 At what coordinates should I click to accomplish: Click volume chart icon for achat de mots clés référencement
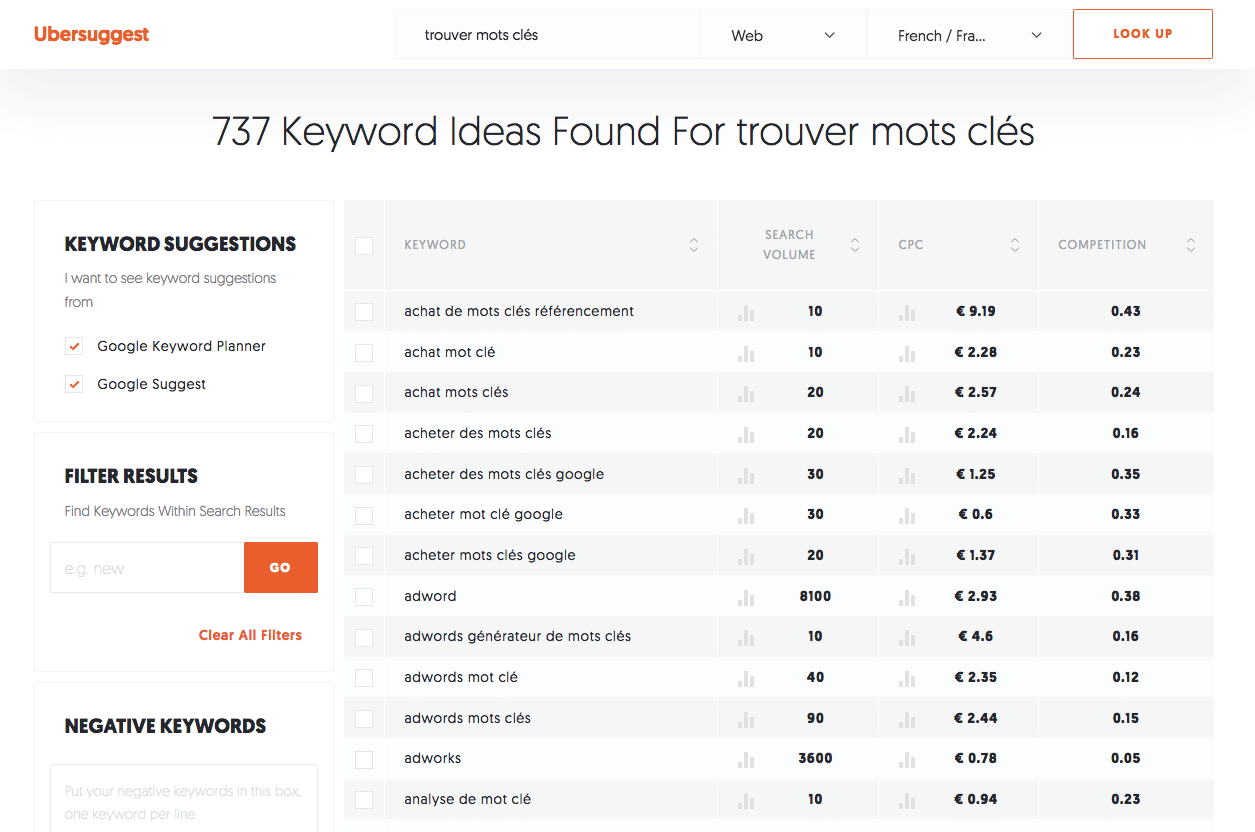tap(746, 312)
